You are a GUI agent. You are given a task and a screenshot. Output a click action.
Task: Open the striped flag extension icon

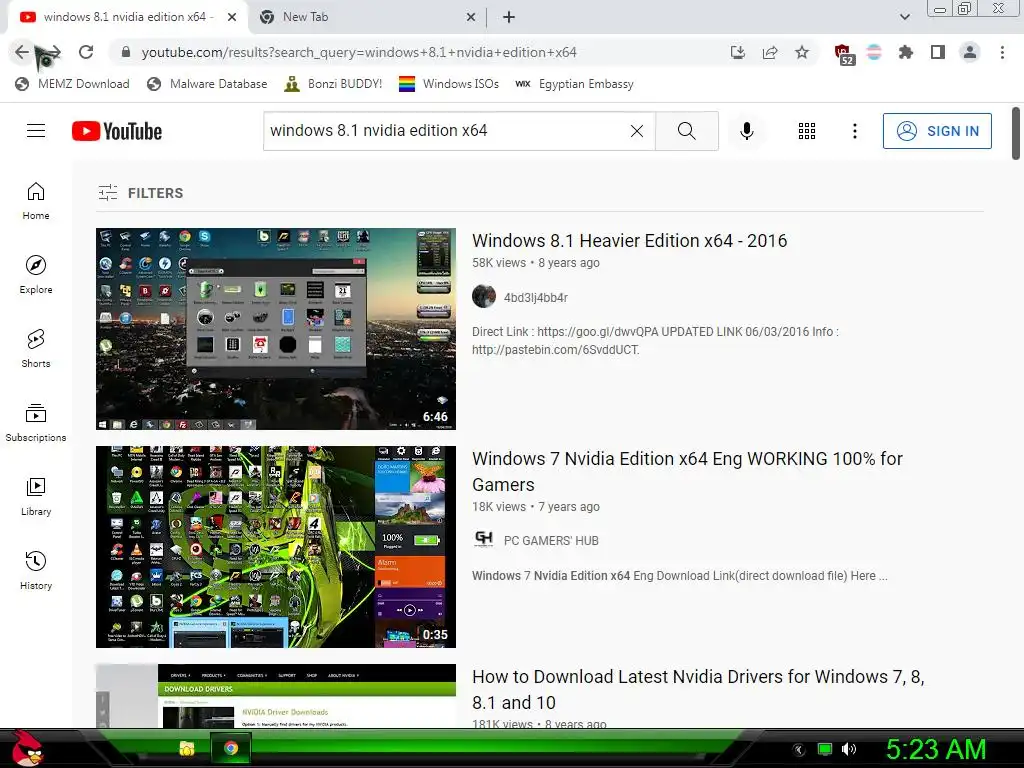coord(874,52)
